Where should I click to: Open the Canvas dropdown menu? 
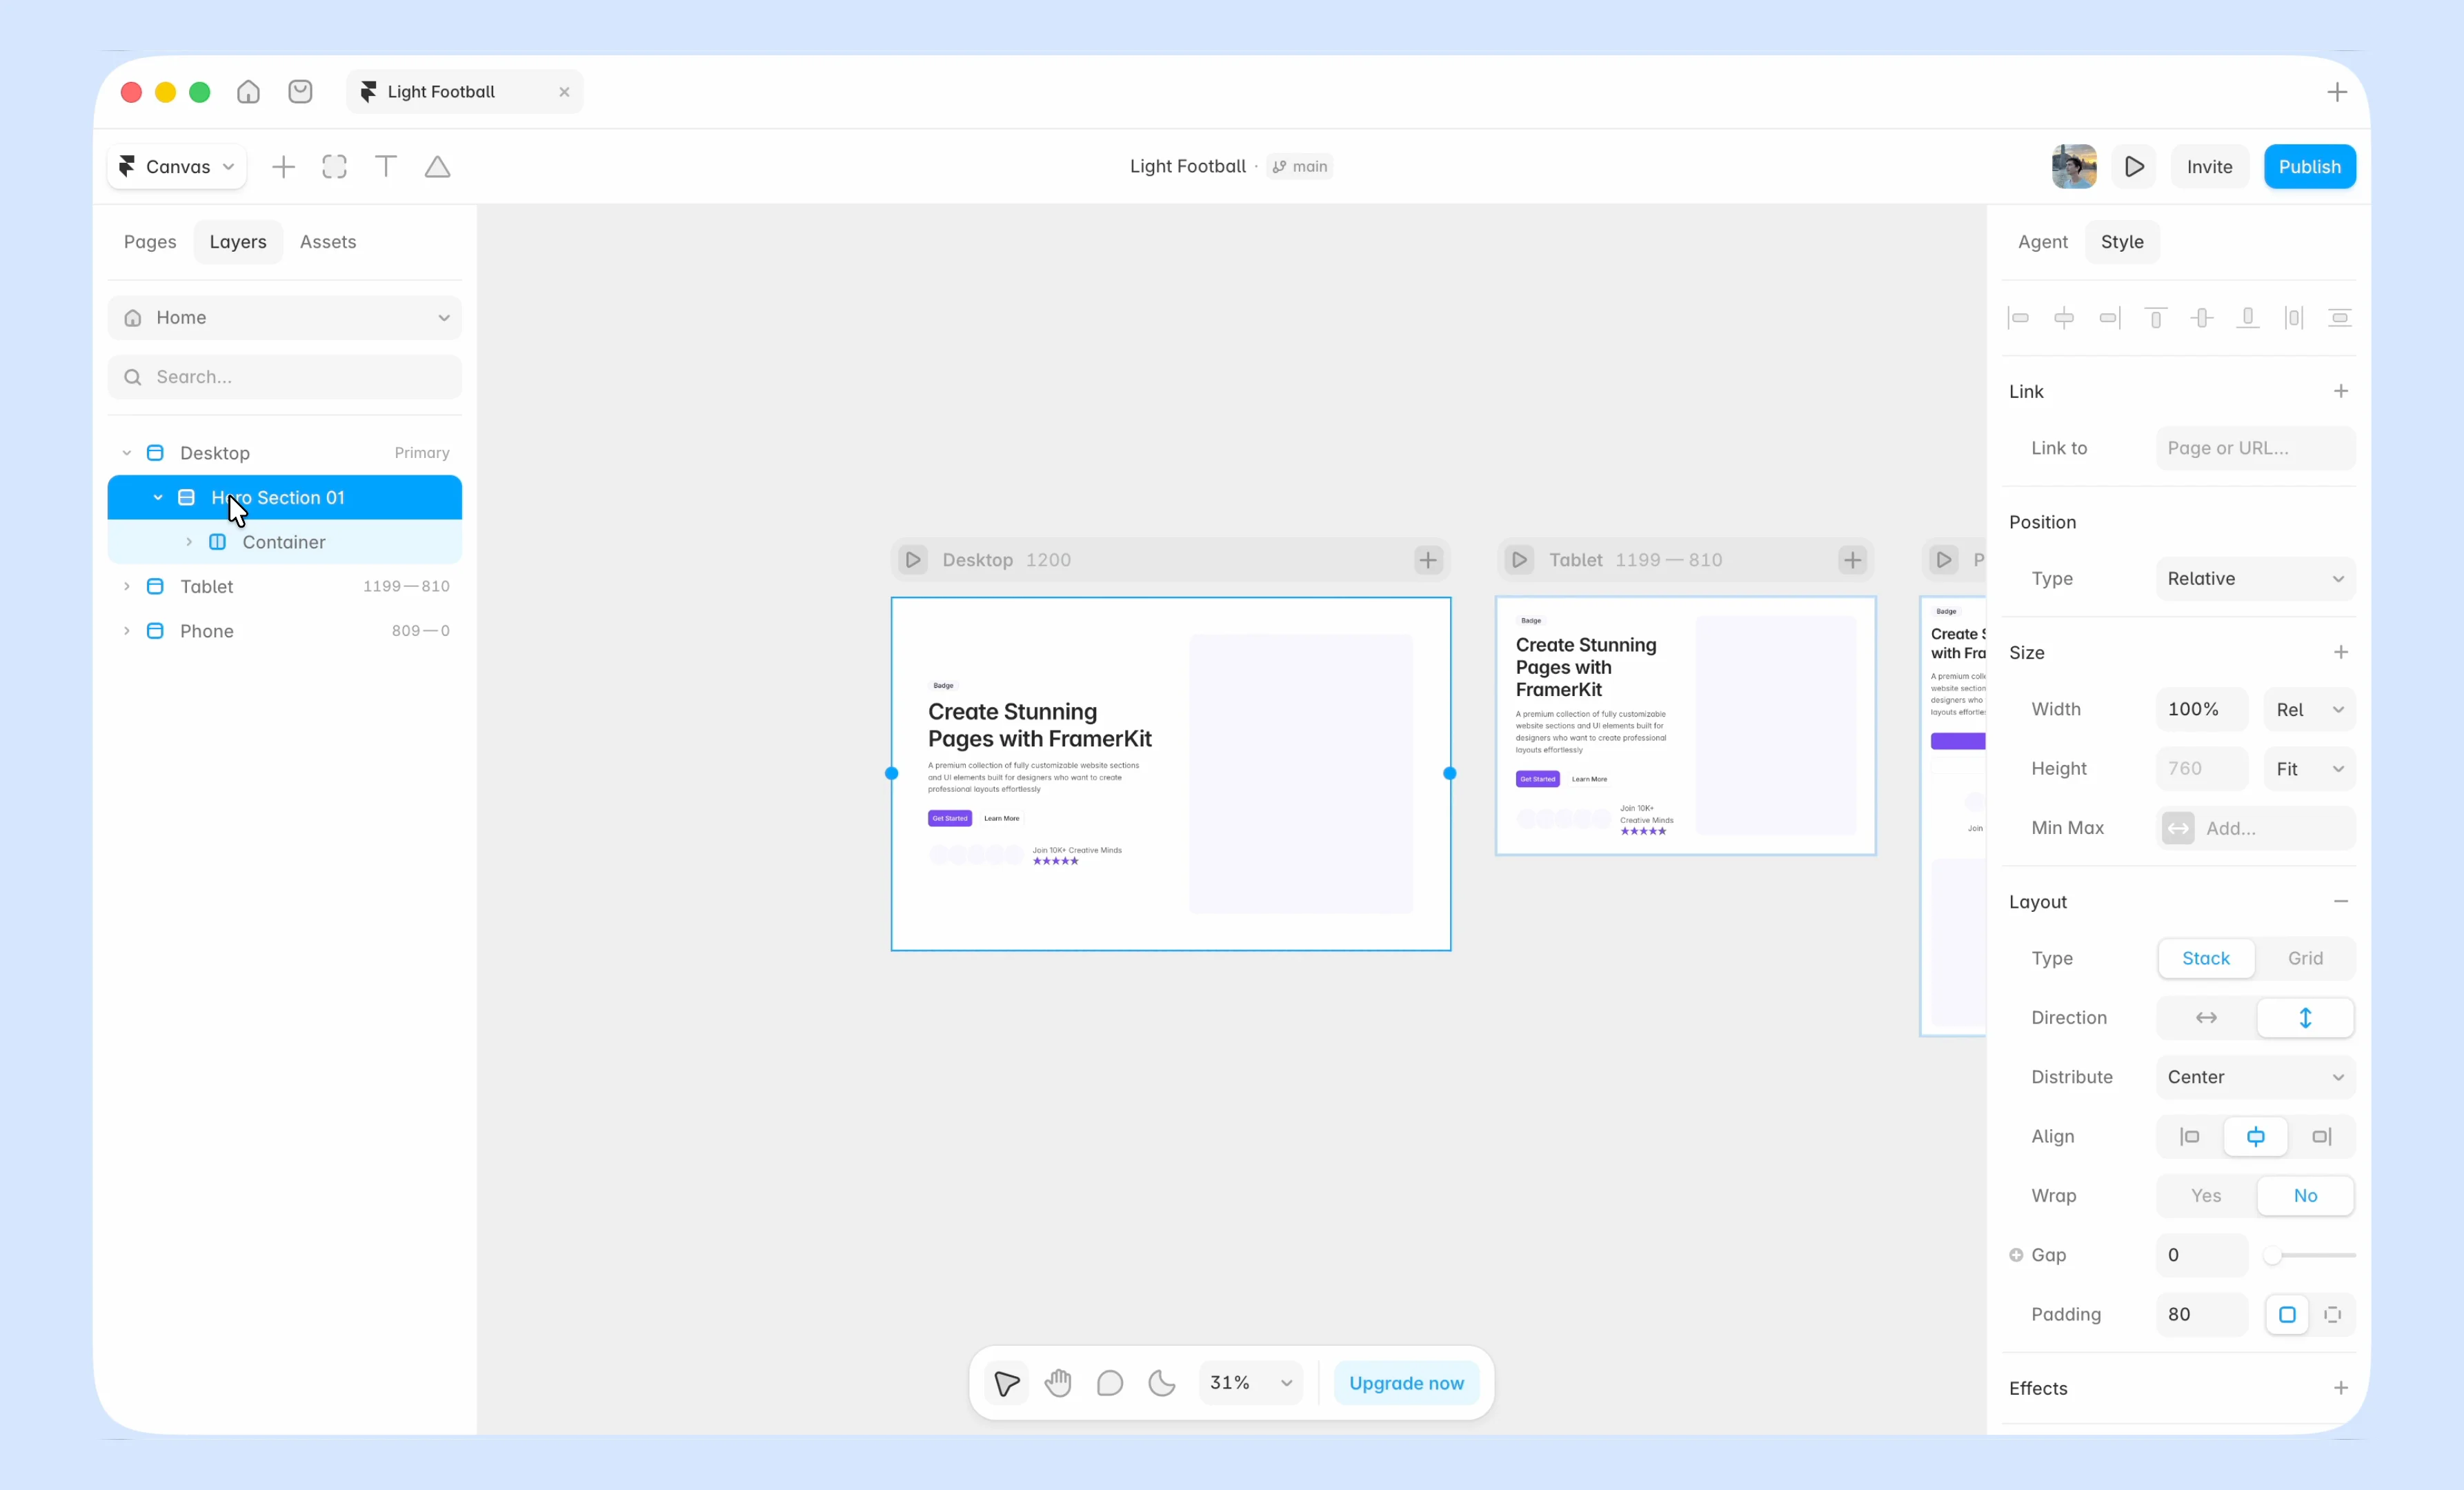[177, 167]
